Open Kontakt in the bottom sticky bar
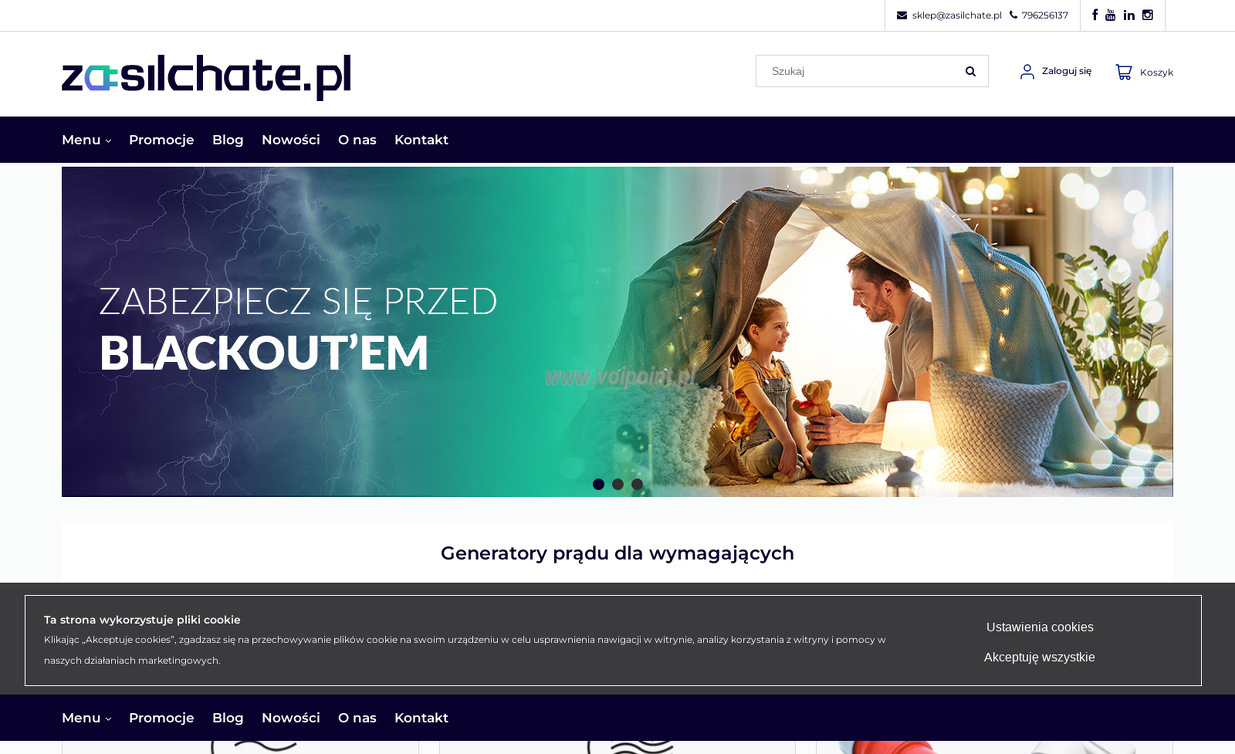1235x754 pixels. pos(421,718)
